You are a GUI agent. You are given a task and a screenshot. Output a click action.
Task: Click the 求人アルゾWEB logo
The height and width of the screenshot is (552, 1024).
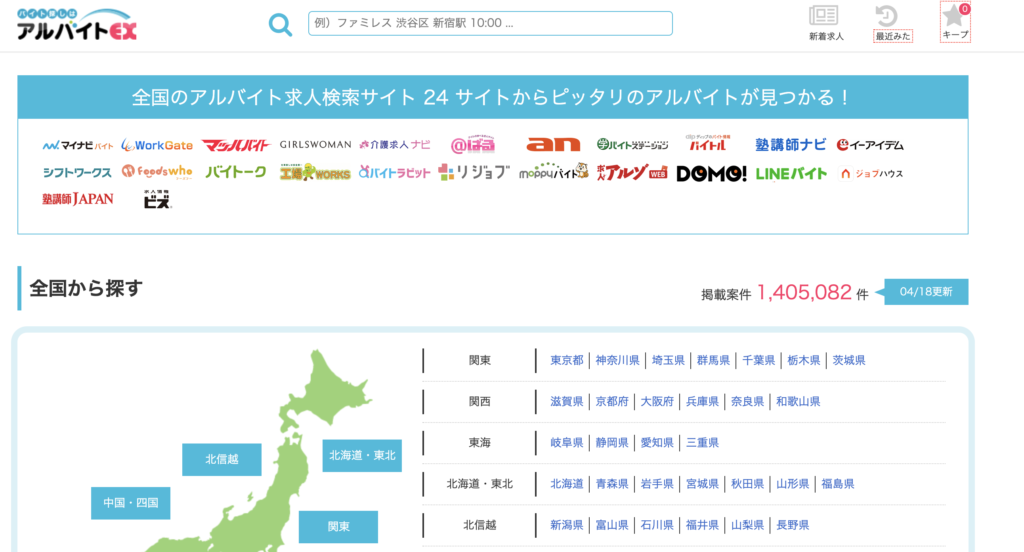632,172
